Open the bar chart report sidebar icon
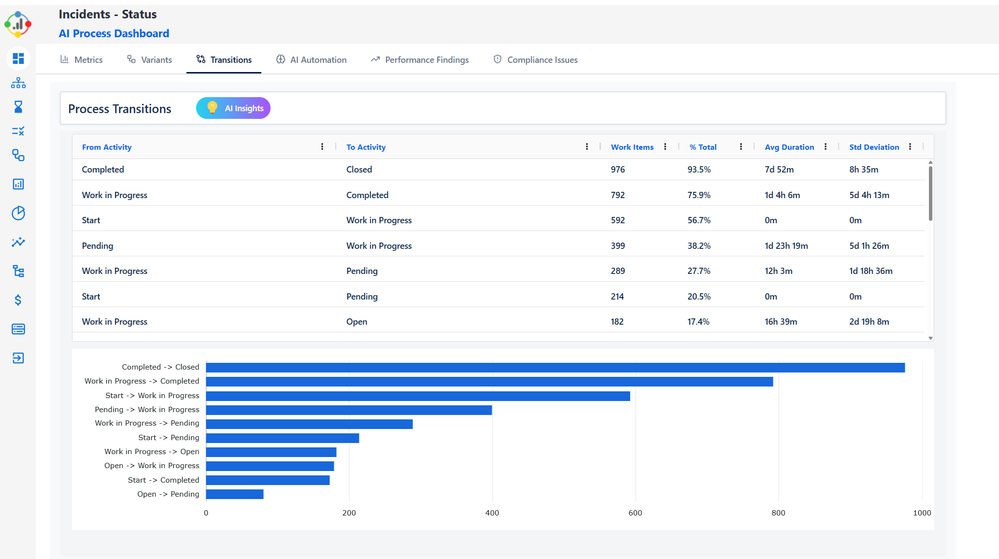This screenshot has width=999, height=559. (18, 184)
